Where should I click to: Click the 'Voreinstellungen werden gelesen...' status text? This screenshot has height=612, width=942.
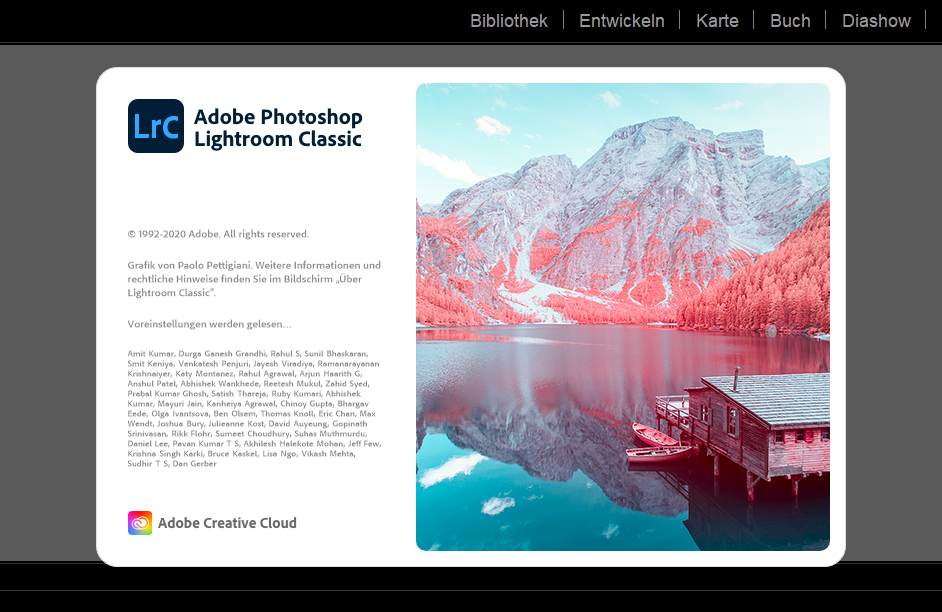tap(209, 324)
